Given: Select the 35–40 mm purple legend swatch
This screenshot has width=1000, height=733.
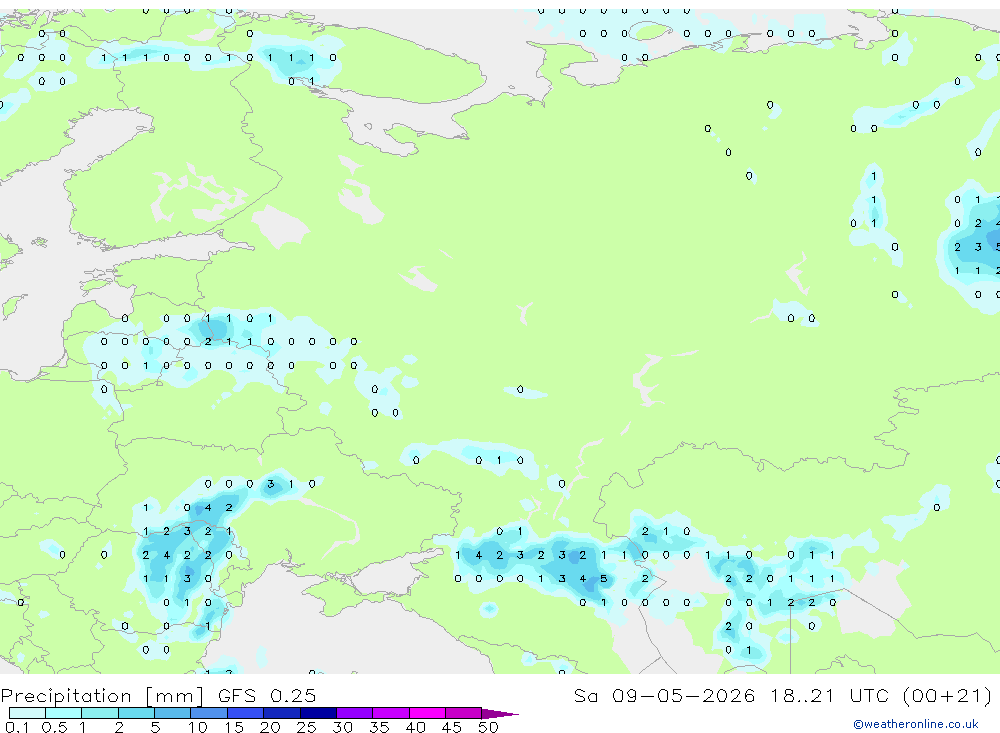Looking at the screenshot, I should coord(390,713).
